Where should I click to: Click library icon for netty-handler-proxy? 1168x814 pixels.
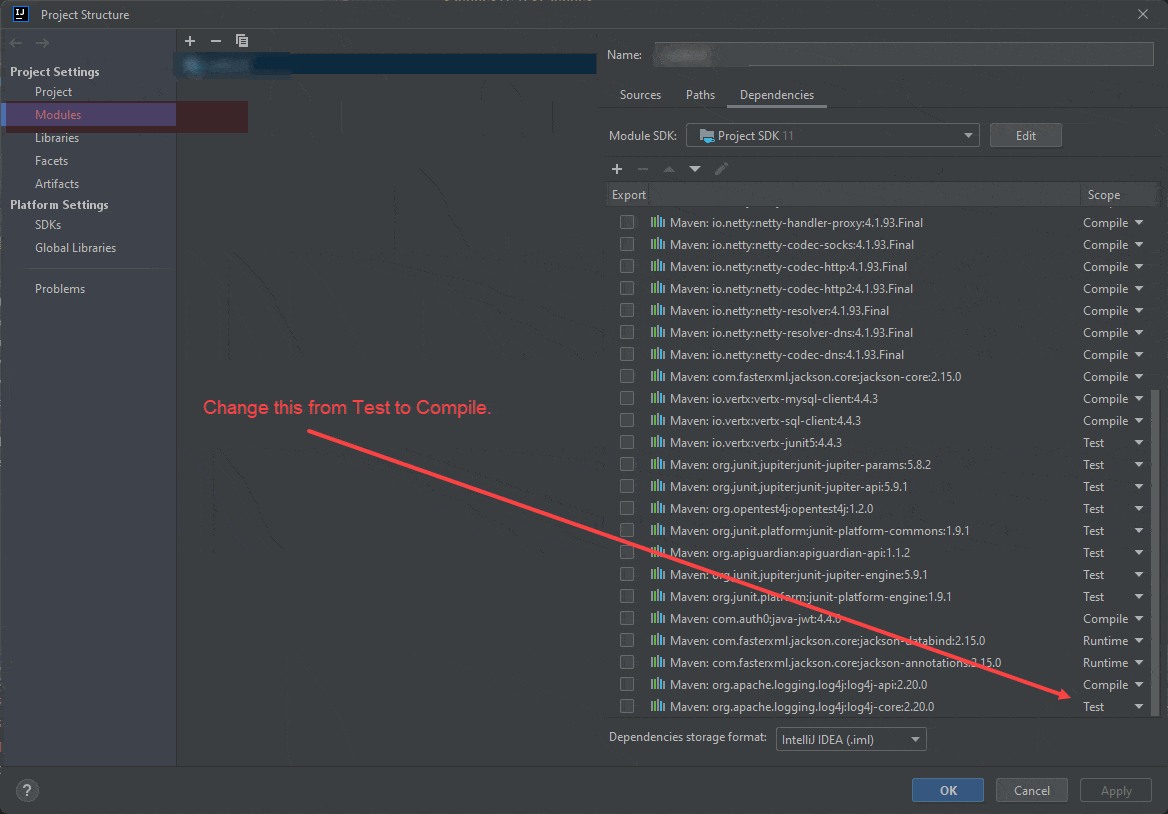658,222
